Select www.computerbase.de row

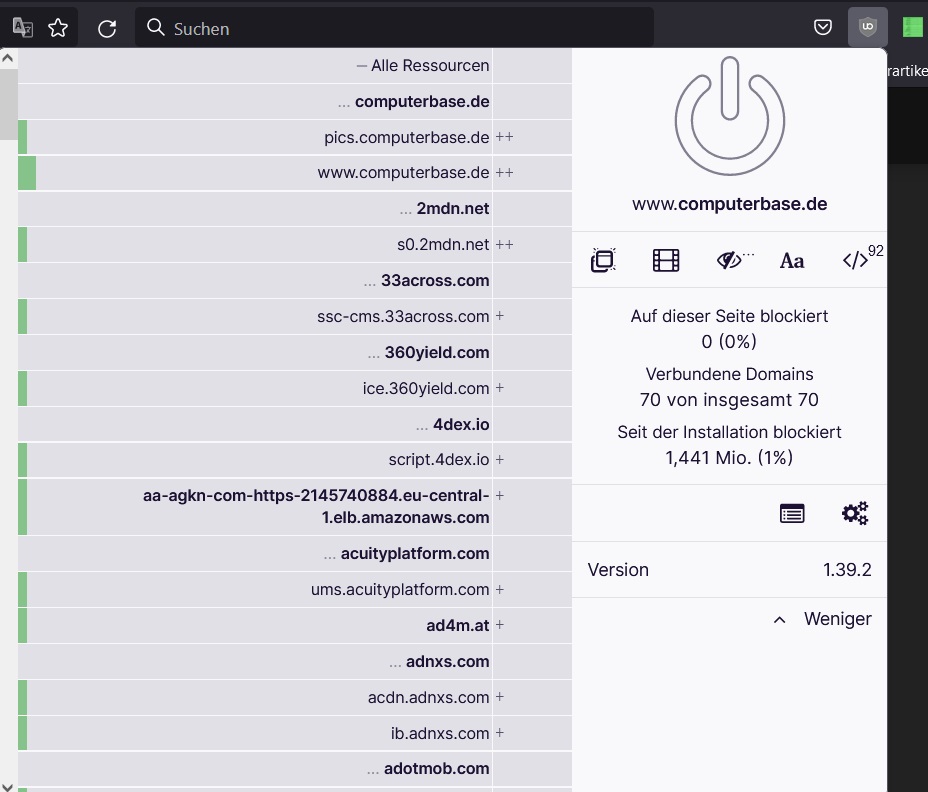(295, 173)
